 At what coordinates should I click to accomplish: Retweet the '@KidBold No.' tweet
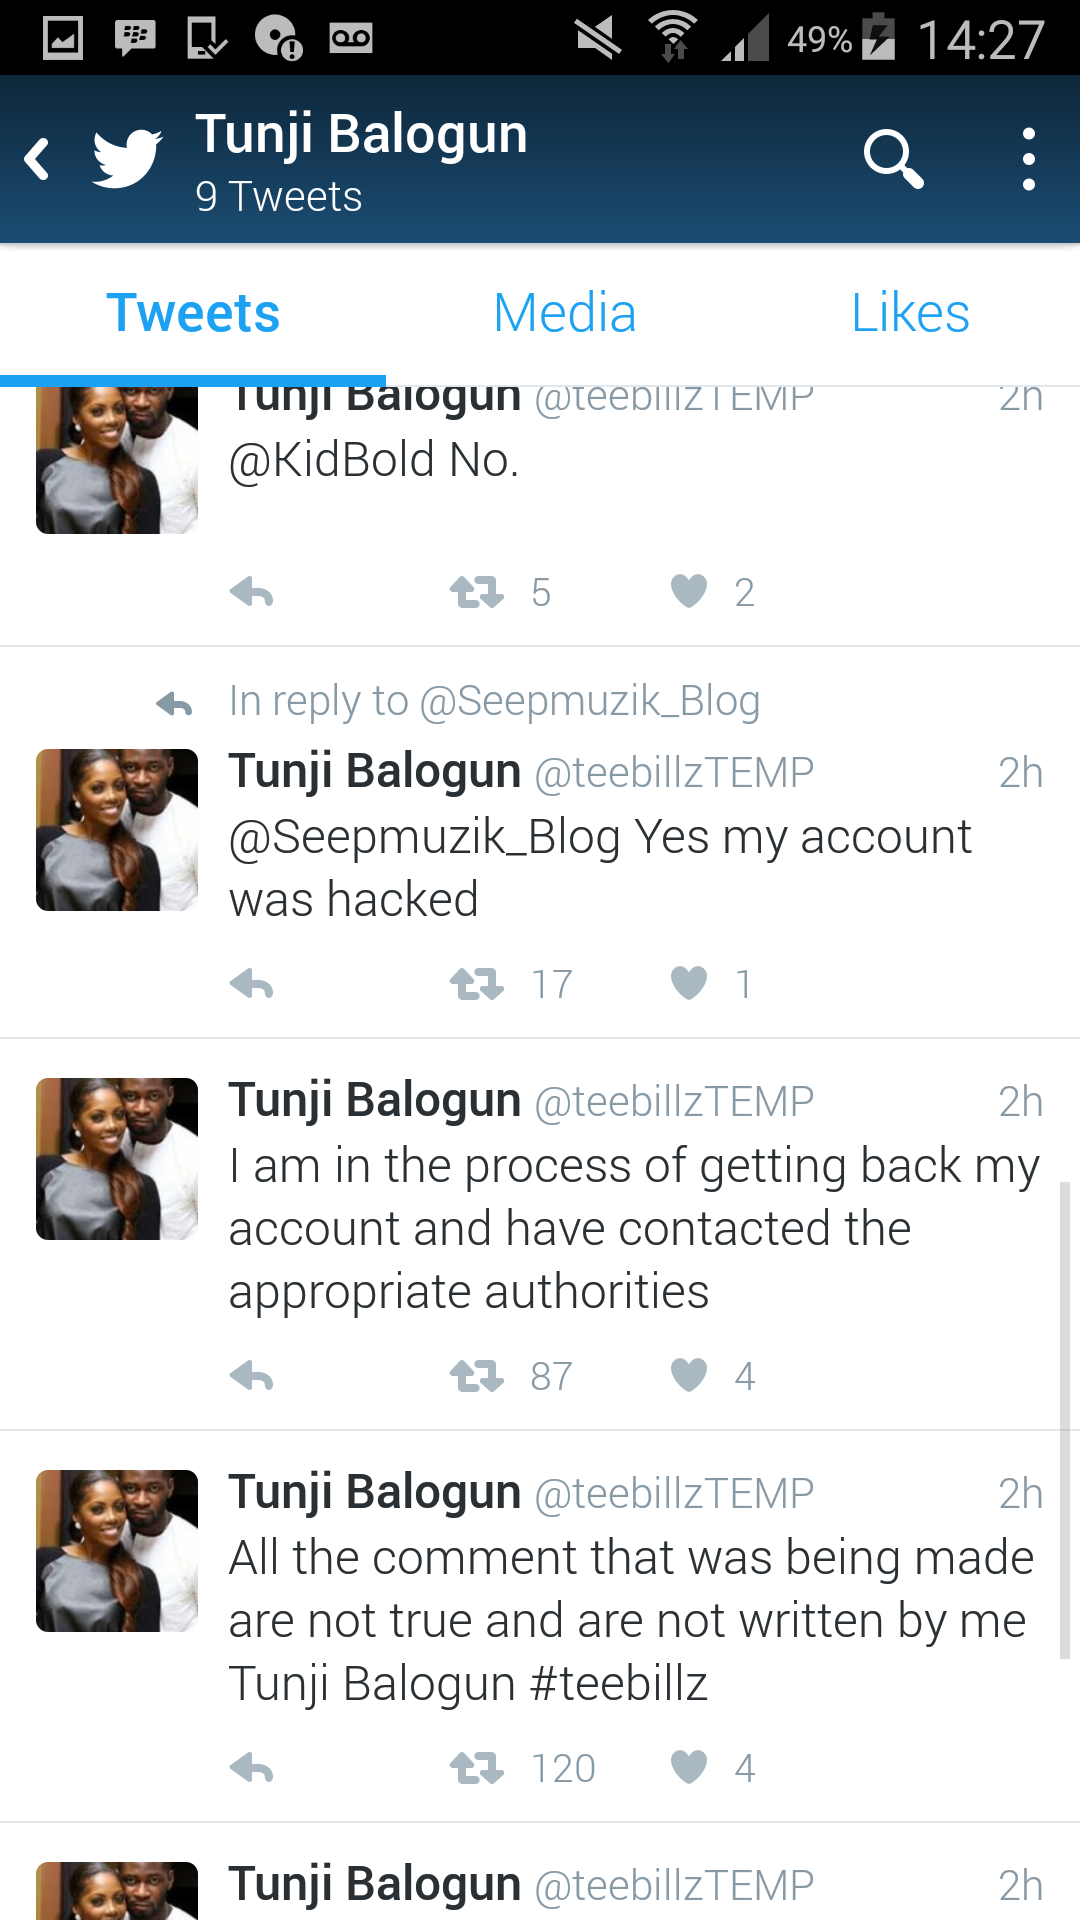(477, 593)
